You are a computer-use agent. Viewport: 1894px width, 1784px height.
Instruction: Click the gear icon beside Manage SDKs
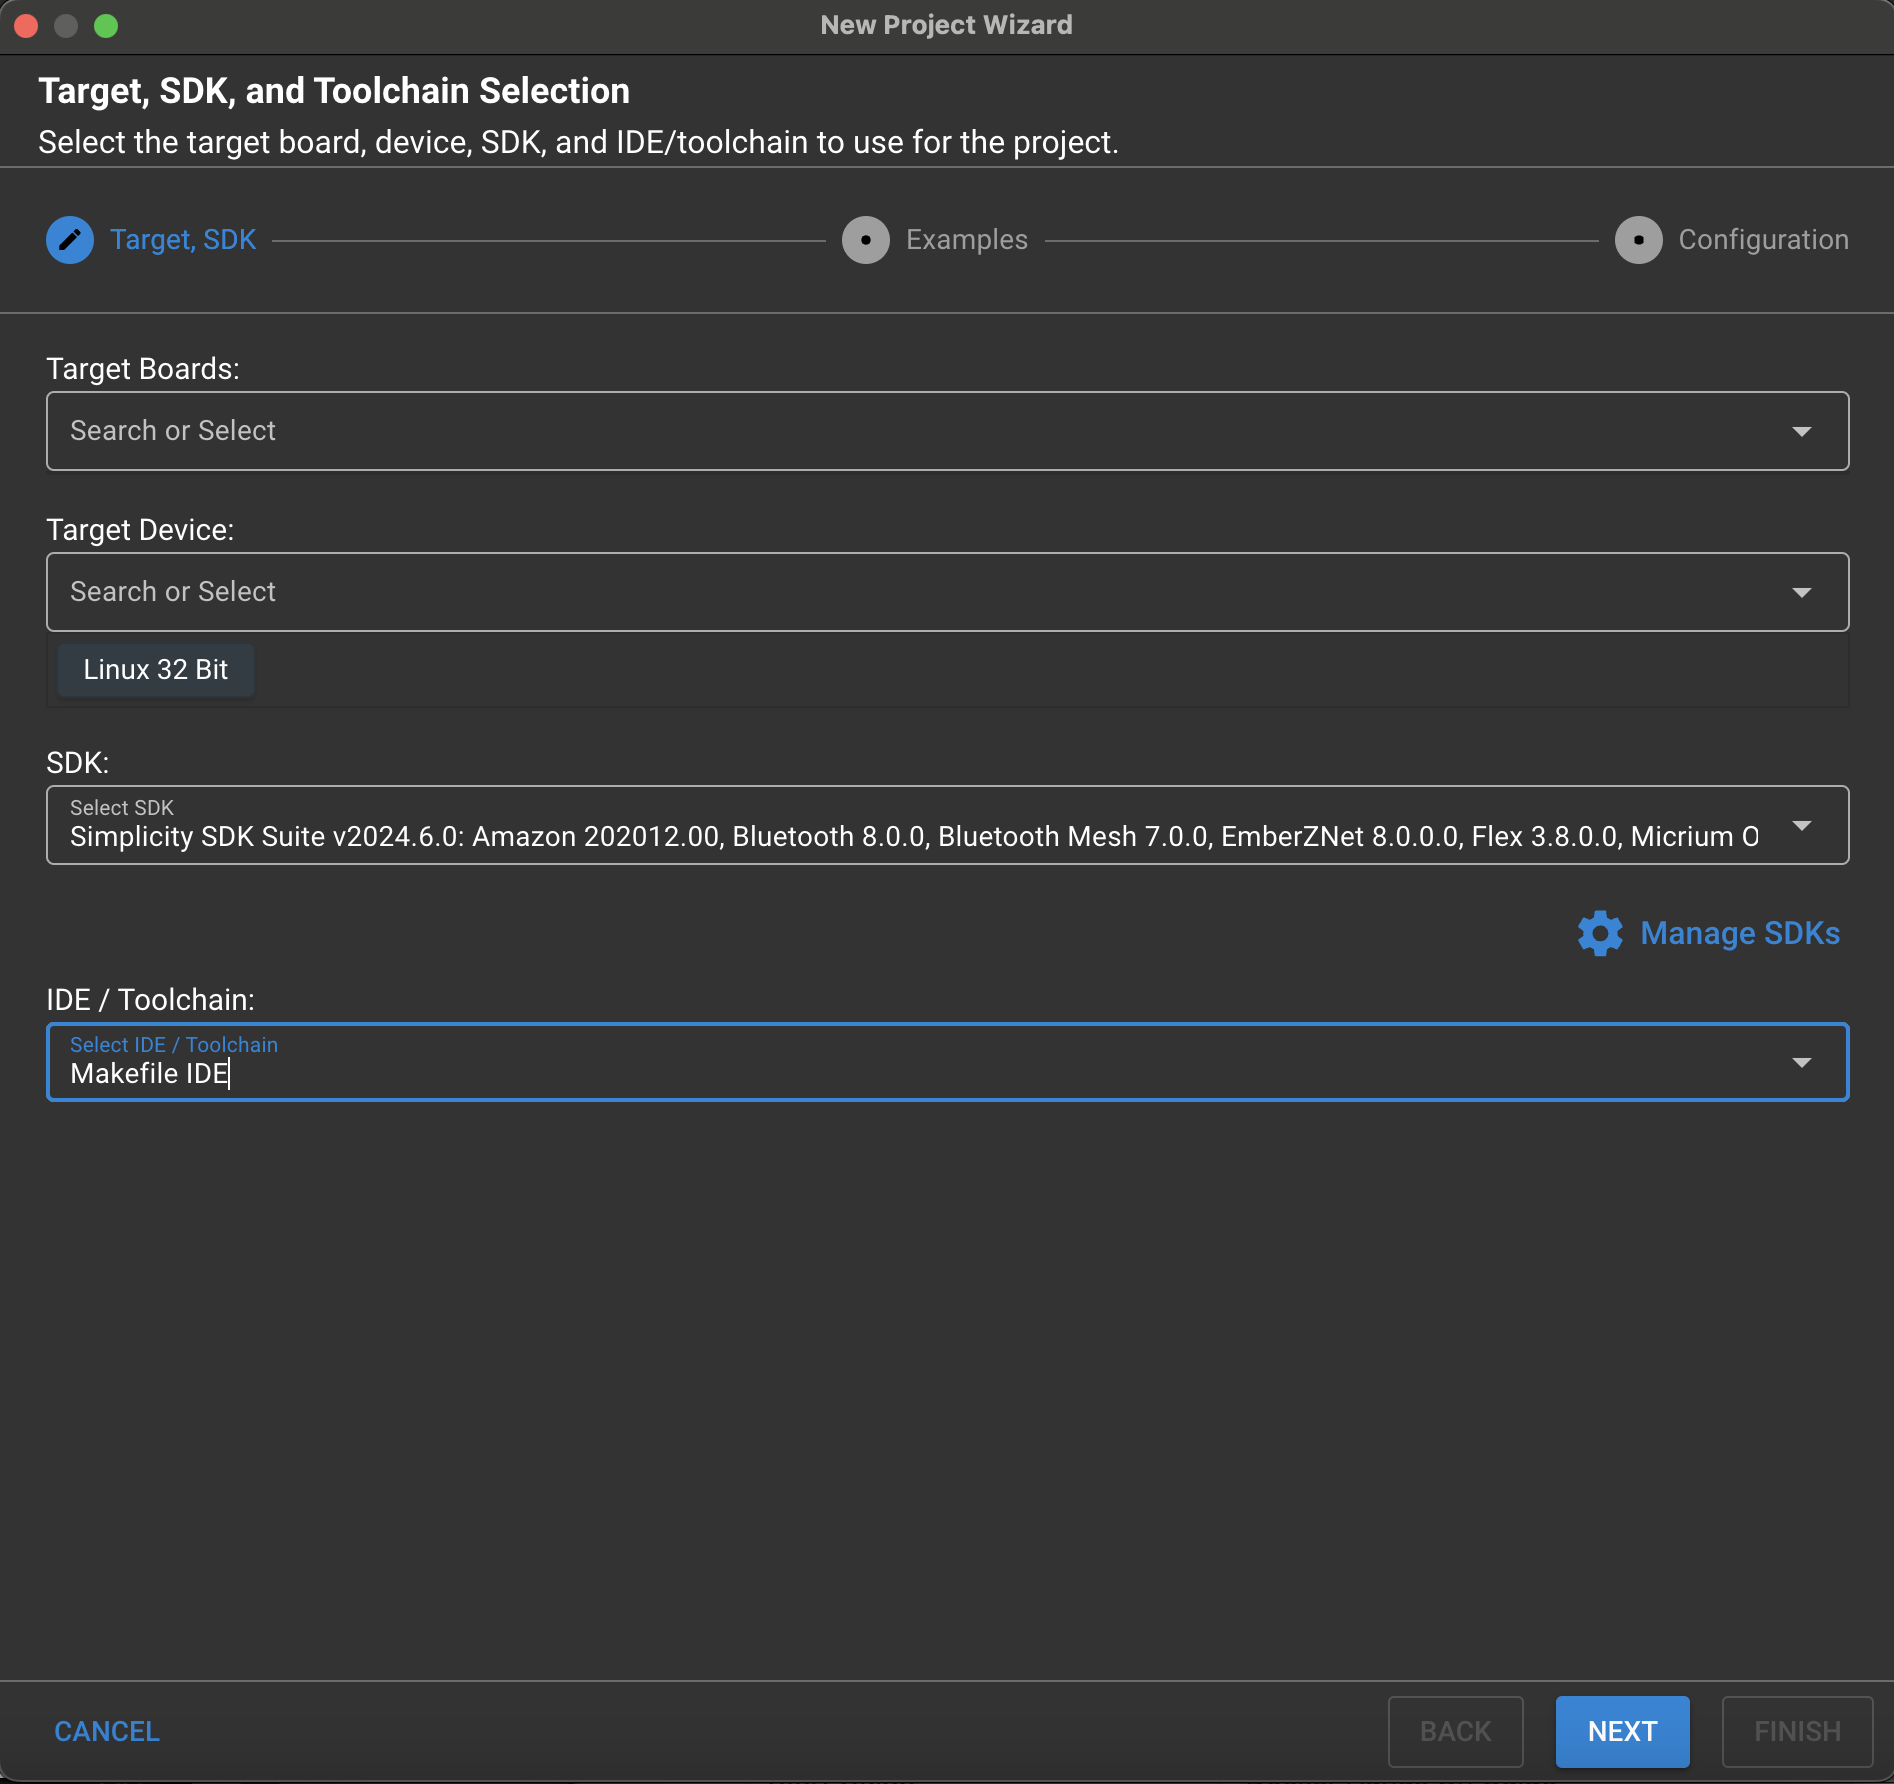(1600, 933)
